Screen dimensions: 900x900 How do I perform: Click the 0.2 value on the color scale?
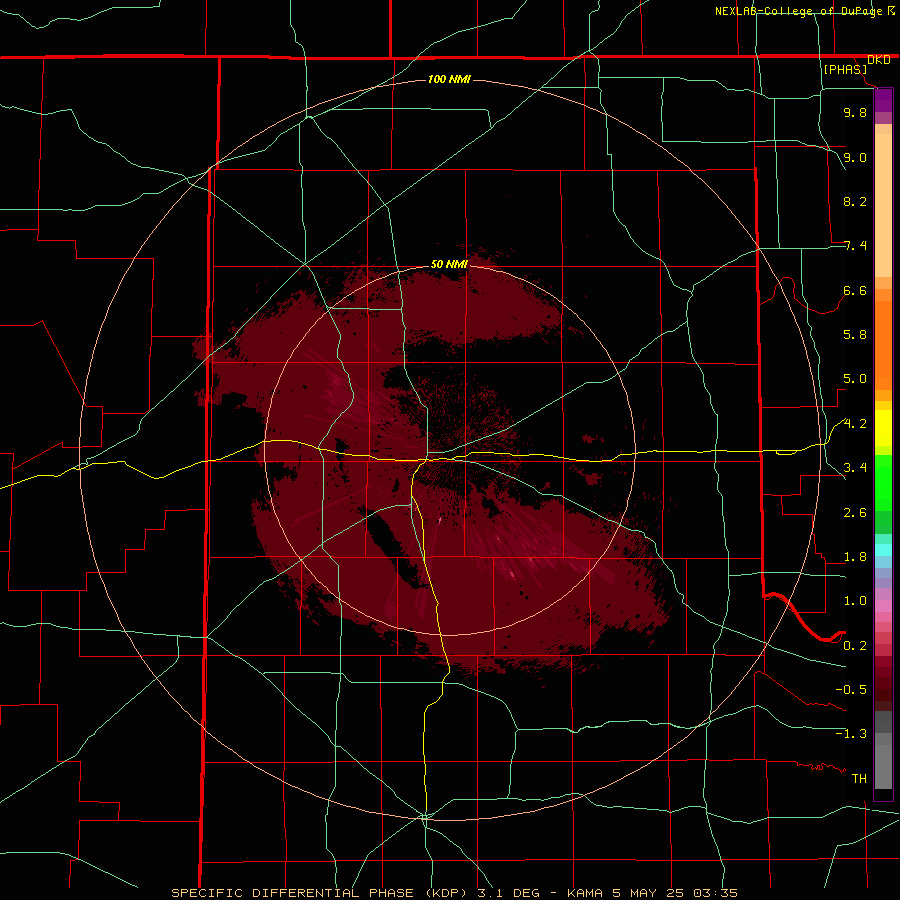(x=855, y=645)
